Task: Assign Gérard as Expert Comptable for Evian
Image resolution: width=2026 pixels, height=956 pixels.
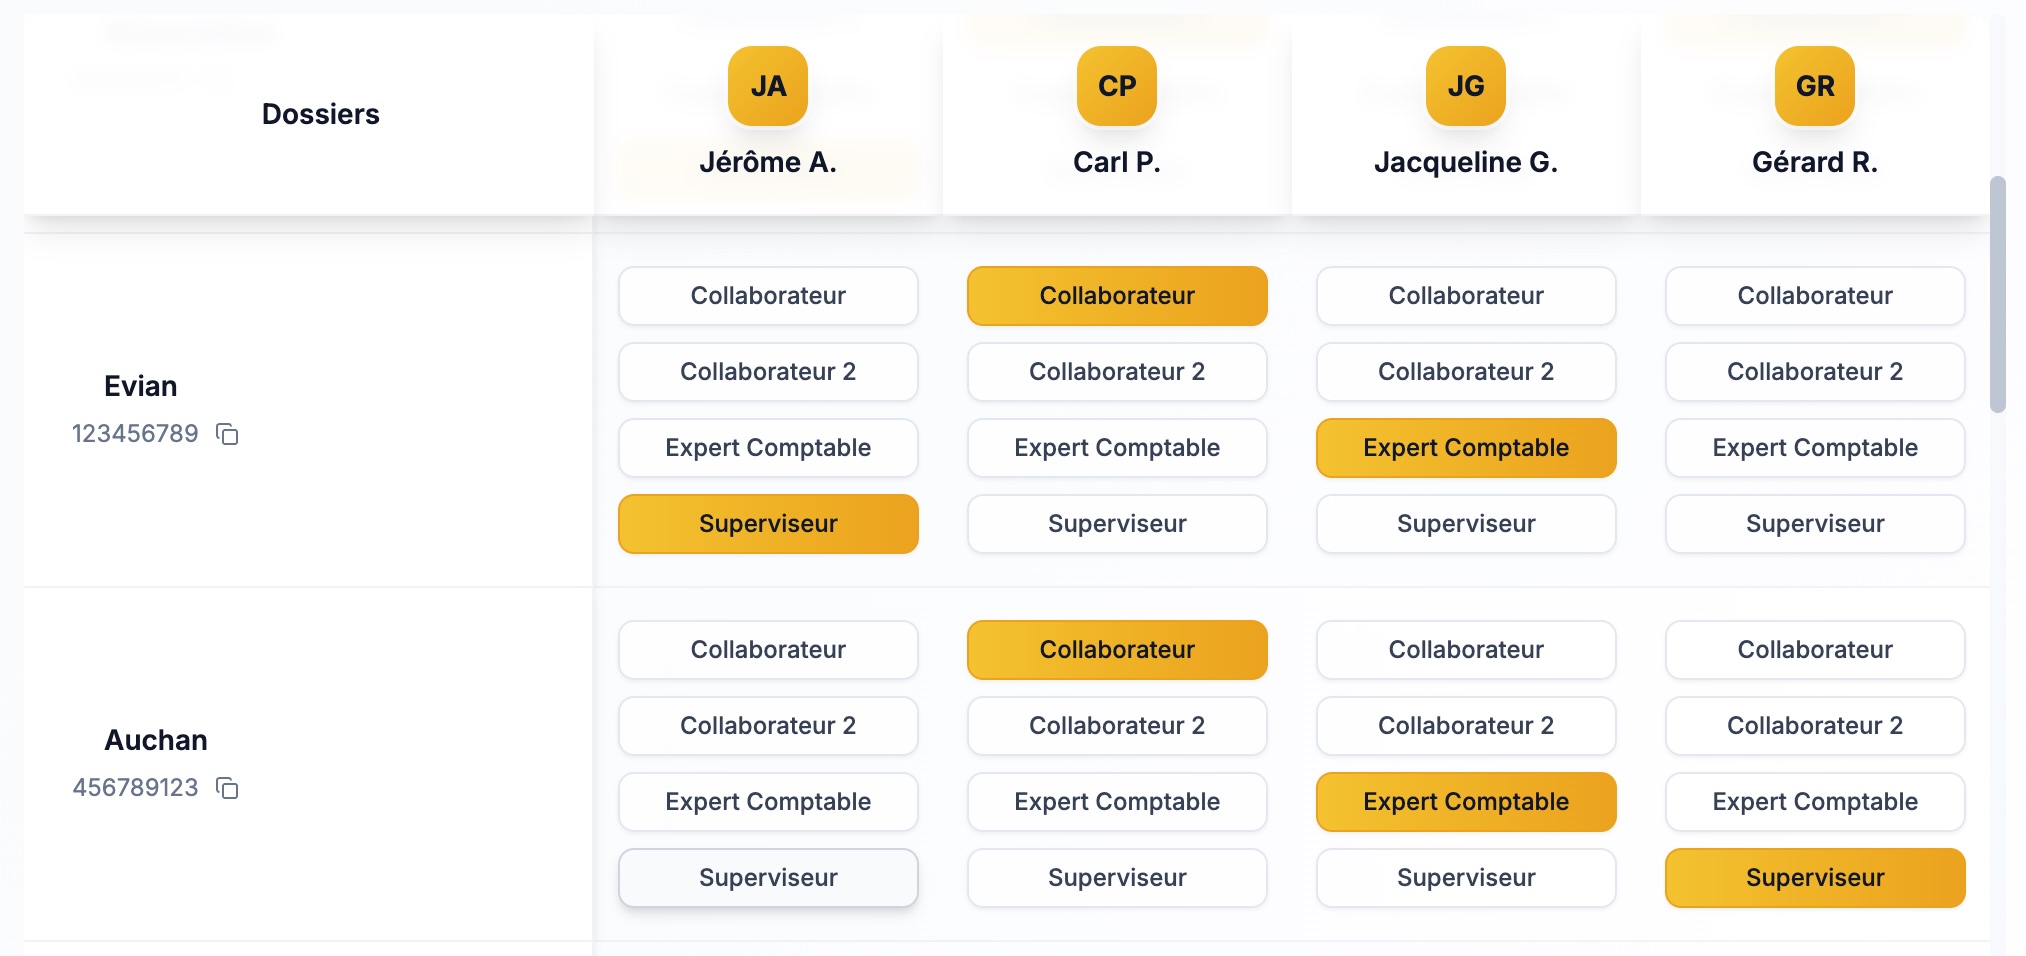Action: (x=1815, y=448)
